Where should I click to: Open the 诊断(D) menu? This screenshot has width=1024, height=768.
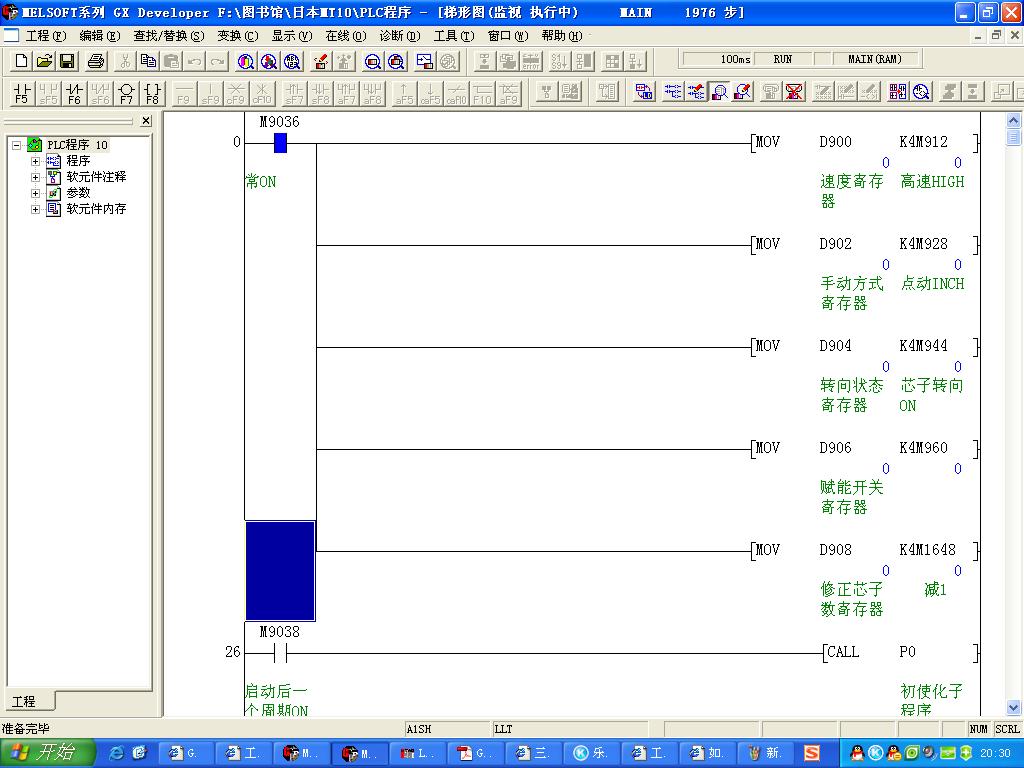click(399, 35)
